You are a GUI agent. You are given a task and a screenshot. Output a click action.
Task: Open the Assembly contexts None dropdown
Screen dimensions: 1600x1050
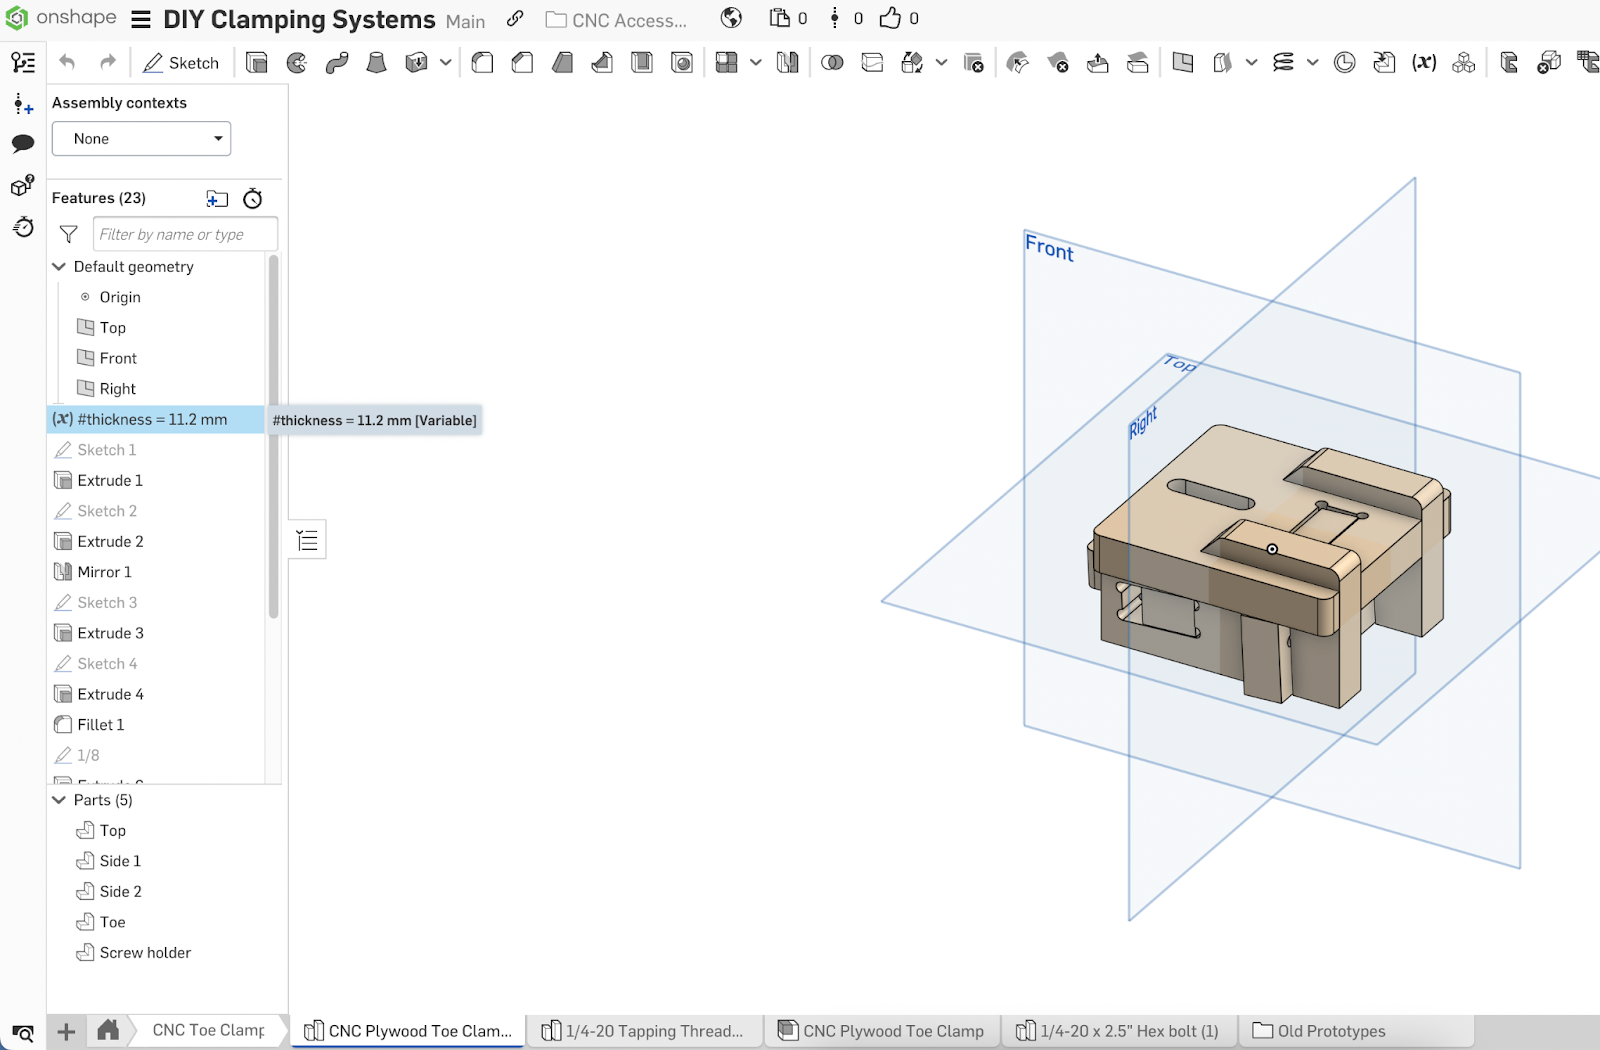(141, 139)
